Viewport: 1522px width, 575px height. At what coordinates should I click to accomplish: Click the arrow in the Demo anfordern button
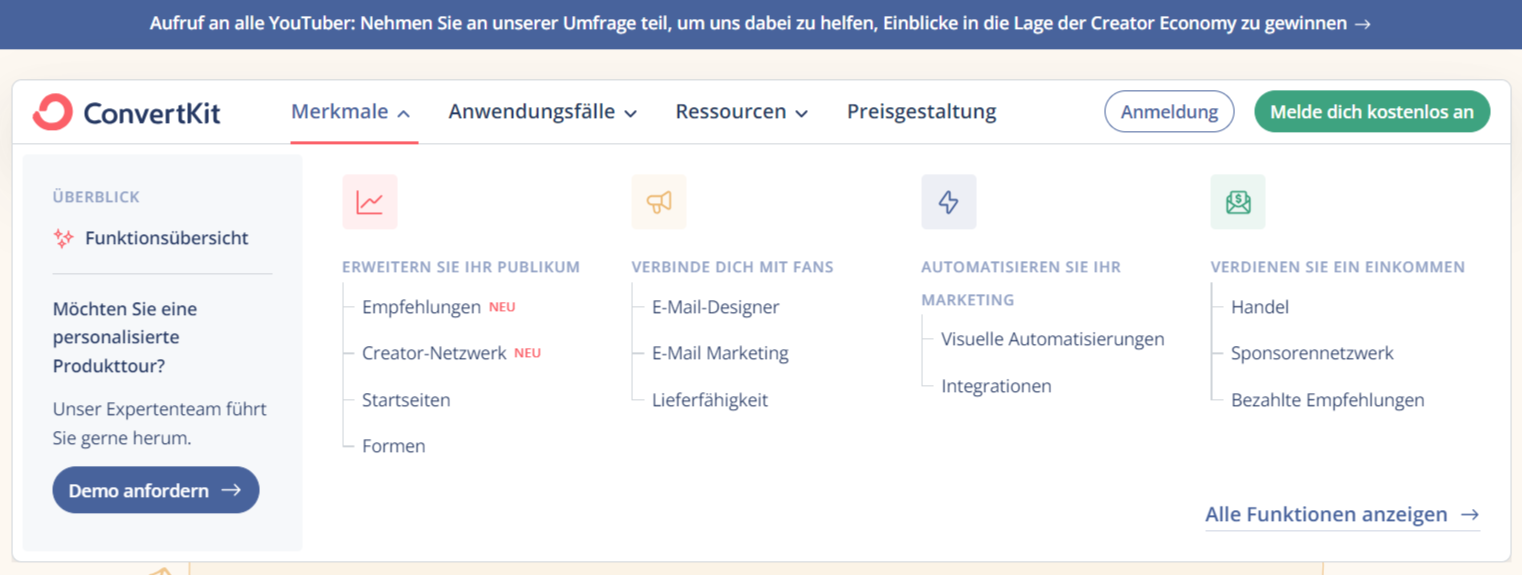[231, 490]
